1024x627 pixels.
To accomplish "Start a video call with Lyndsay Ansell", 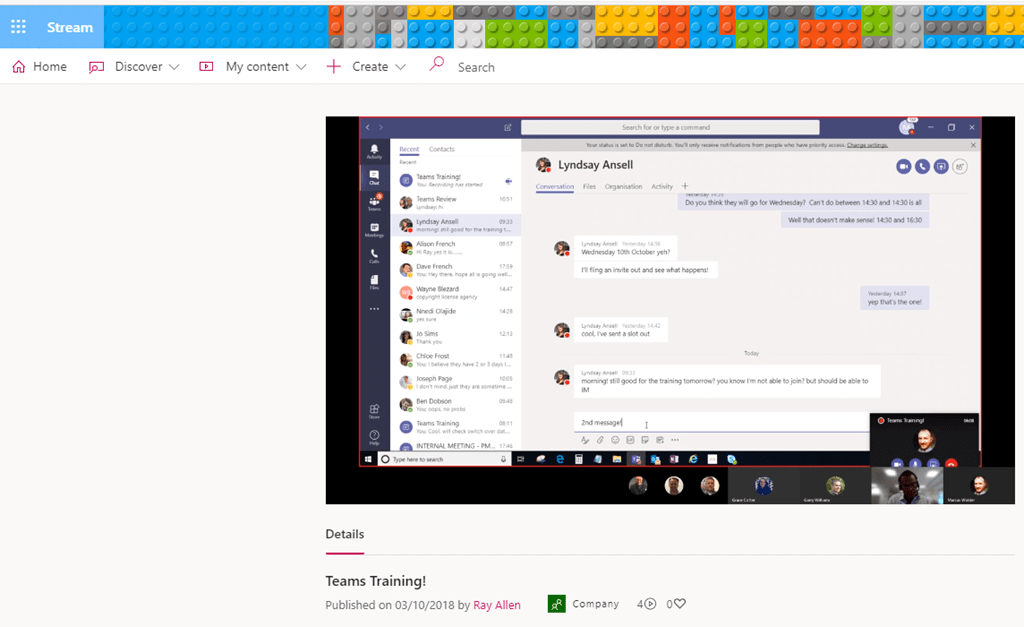I will [x=904, y=167].
